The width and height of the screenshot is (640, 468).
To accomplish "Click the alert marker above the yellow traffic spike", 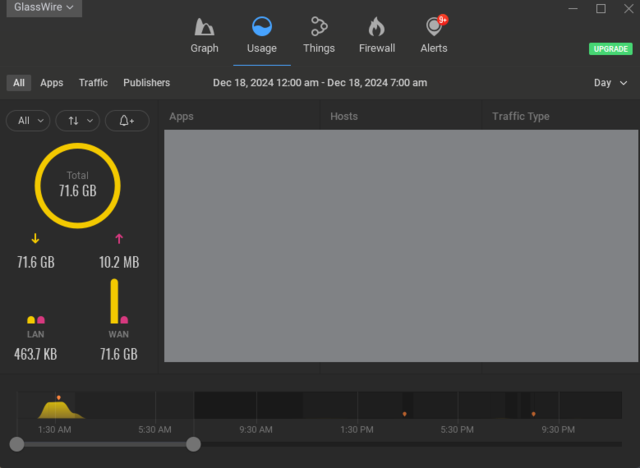I will [59, 397].
